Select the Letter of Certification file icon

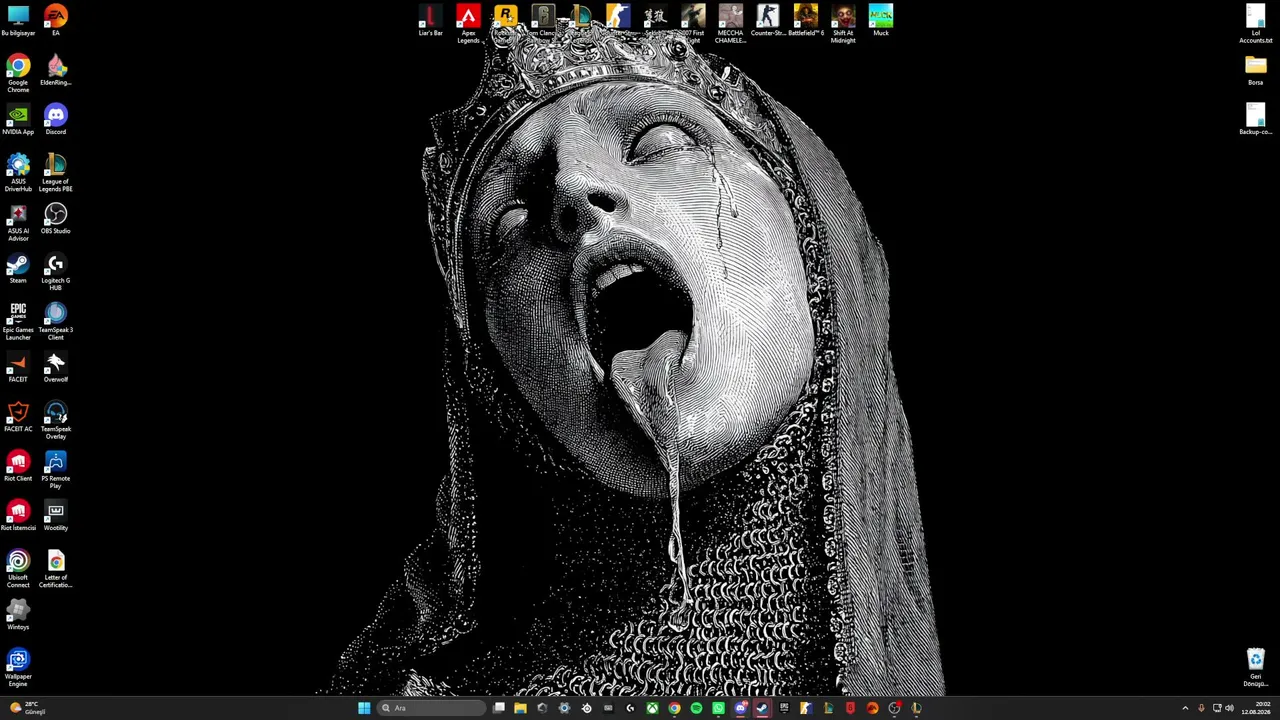56,568
